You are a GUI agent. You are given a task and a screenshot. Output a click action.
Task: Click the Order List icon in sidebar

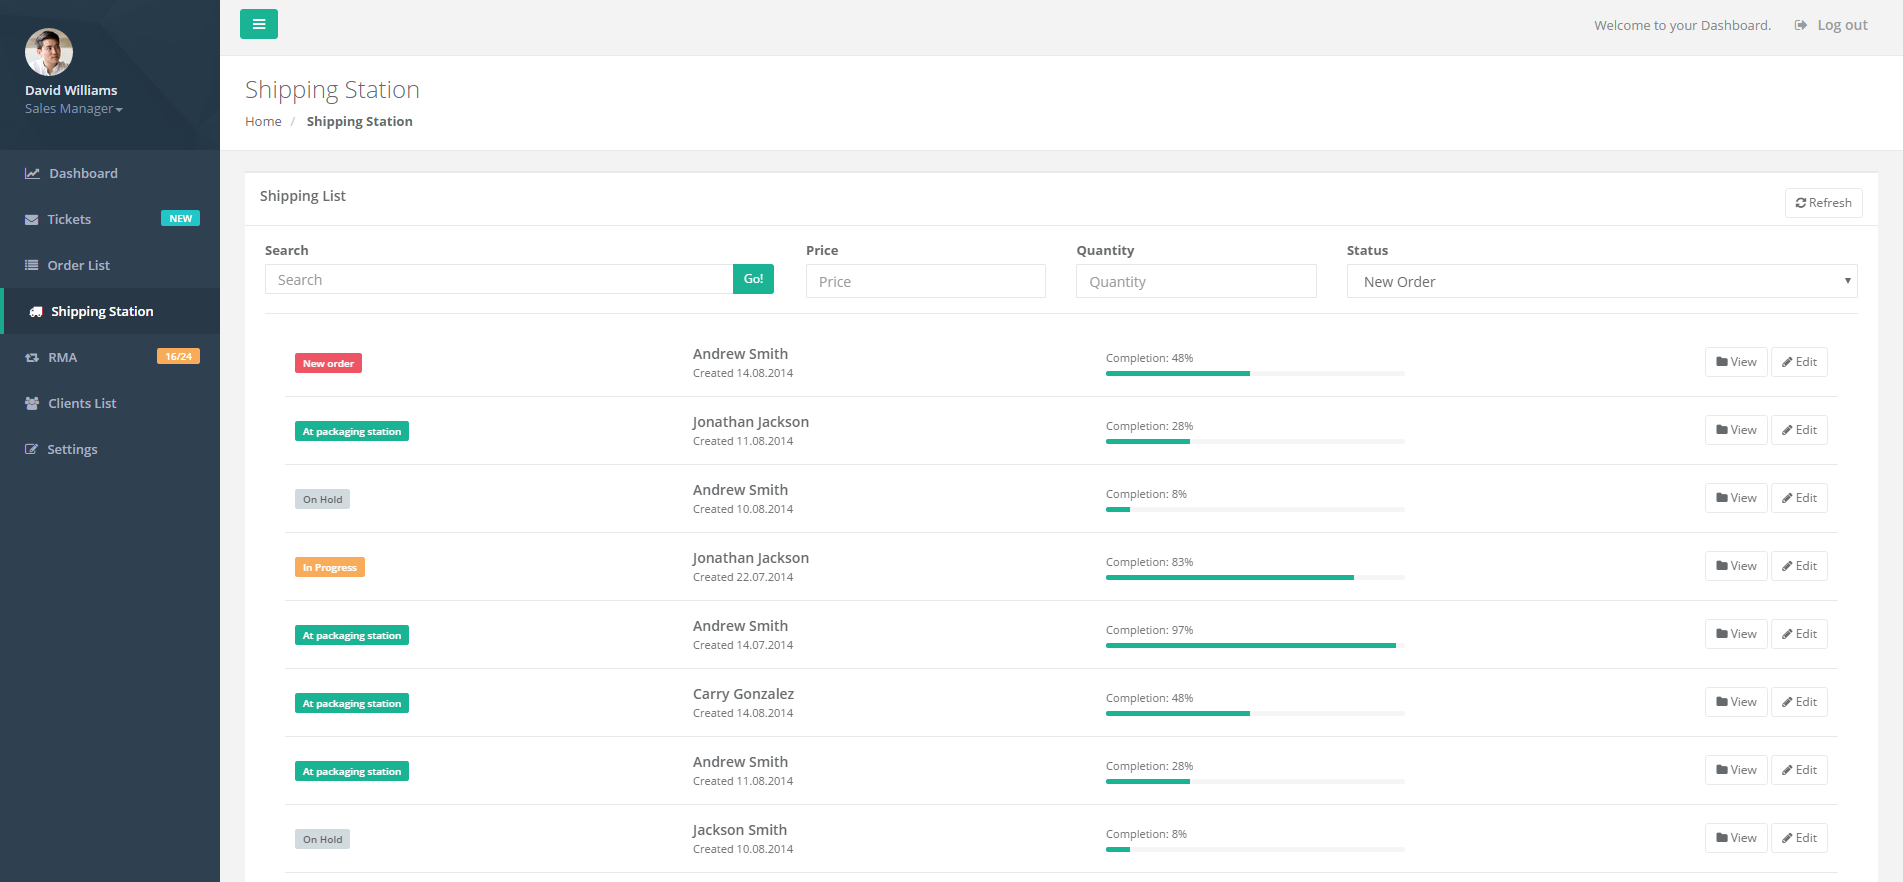tap(32, 266)
